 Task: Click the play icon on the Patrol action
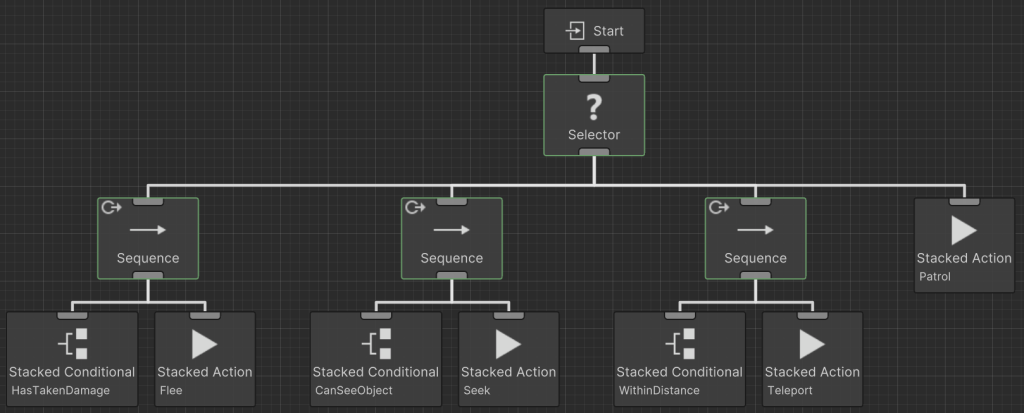click(x=964, y=230)
